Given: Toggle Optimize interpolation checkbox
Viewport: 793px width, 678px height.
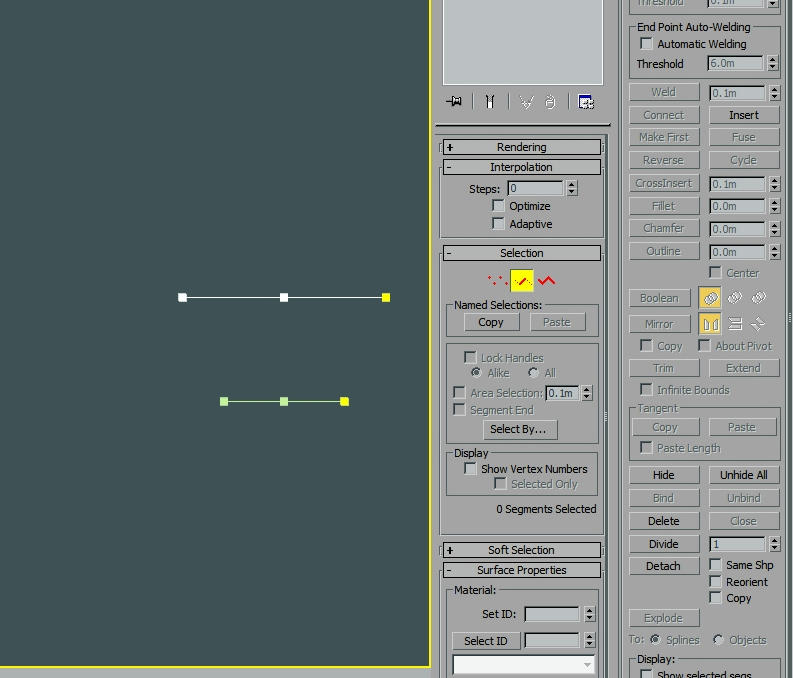Looking at the screenshot, I should pos(498,206).
